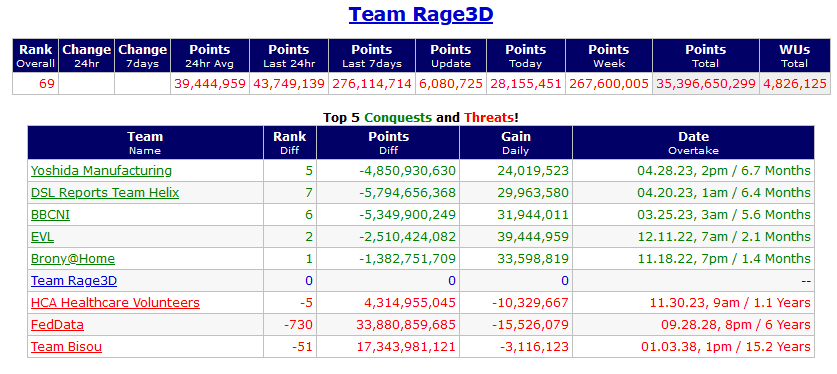Select overtake date 01.03.38, 1pm / 15.2 Years
The image size is (837, 374).
(726, 347)
